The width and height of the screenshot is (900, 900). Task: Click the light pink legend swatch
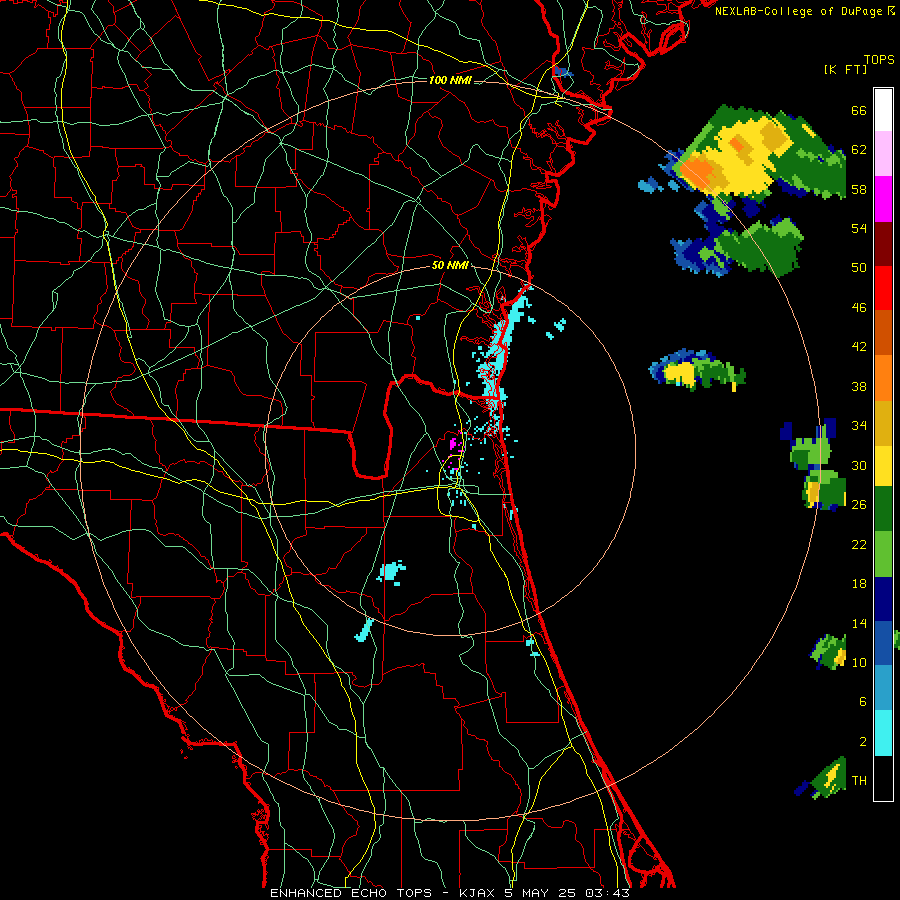pos(883,154)
